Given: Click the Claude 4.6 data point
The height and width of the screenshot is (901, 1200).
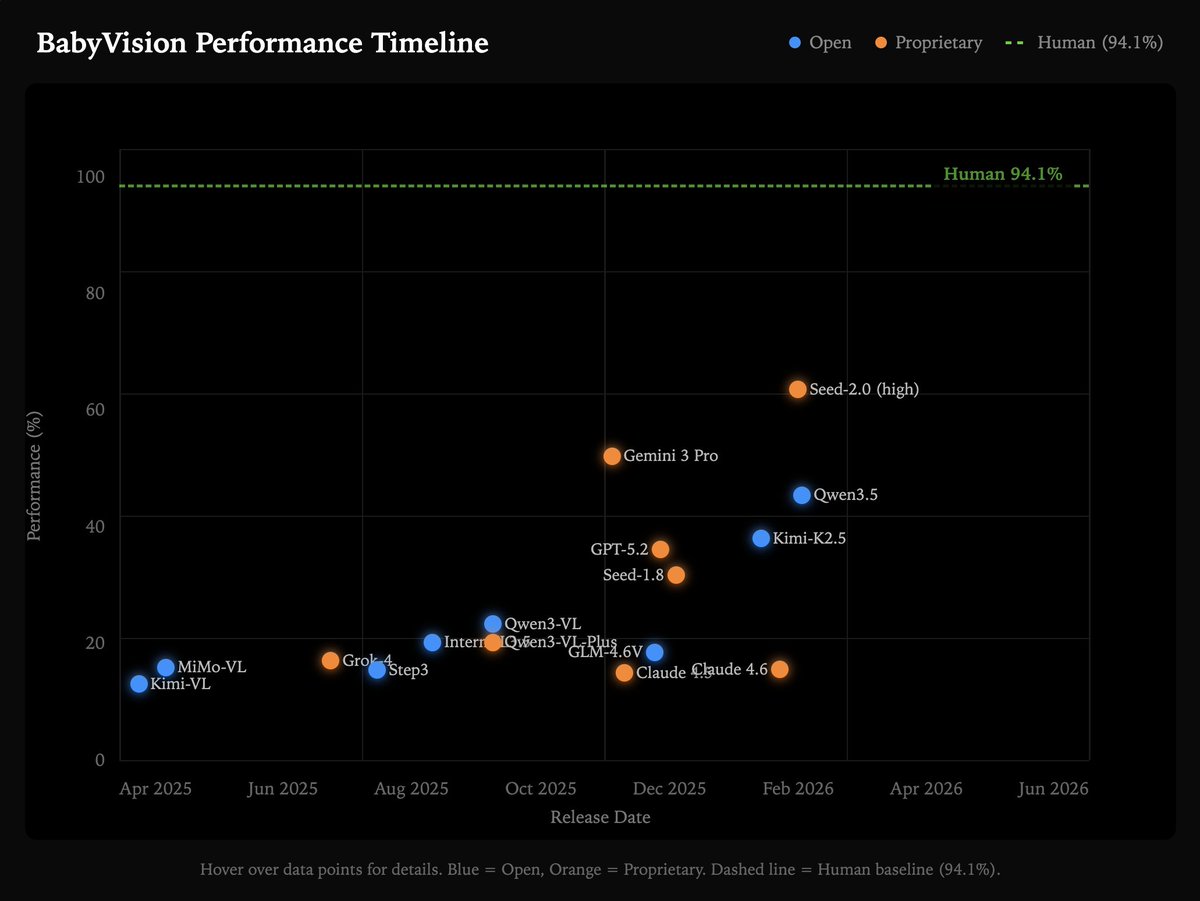Looking at the screenshot, I should tap(780, 669).
